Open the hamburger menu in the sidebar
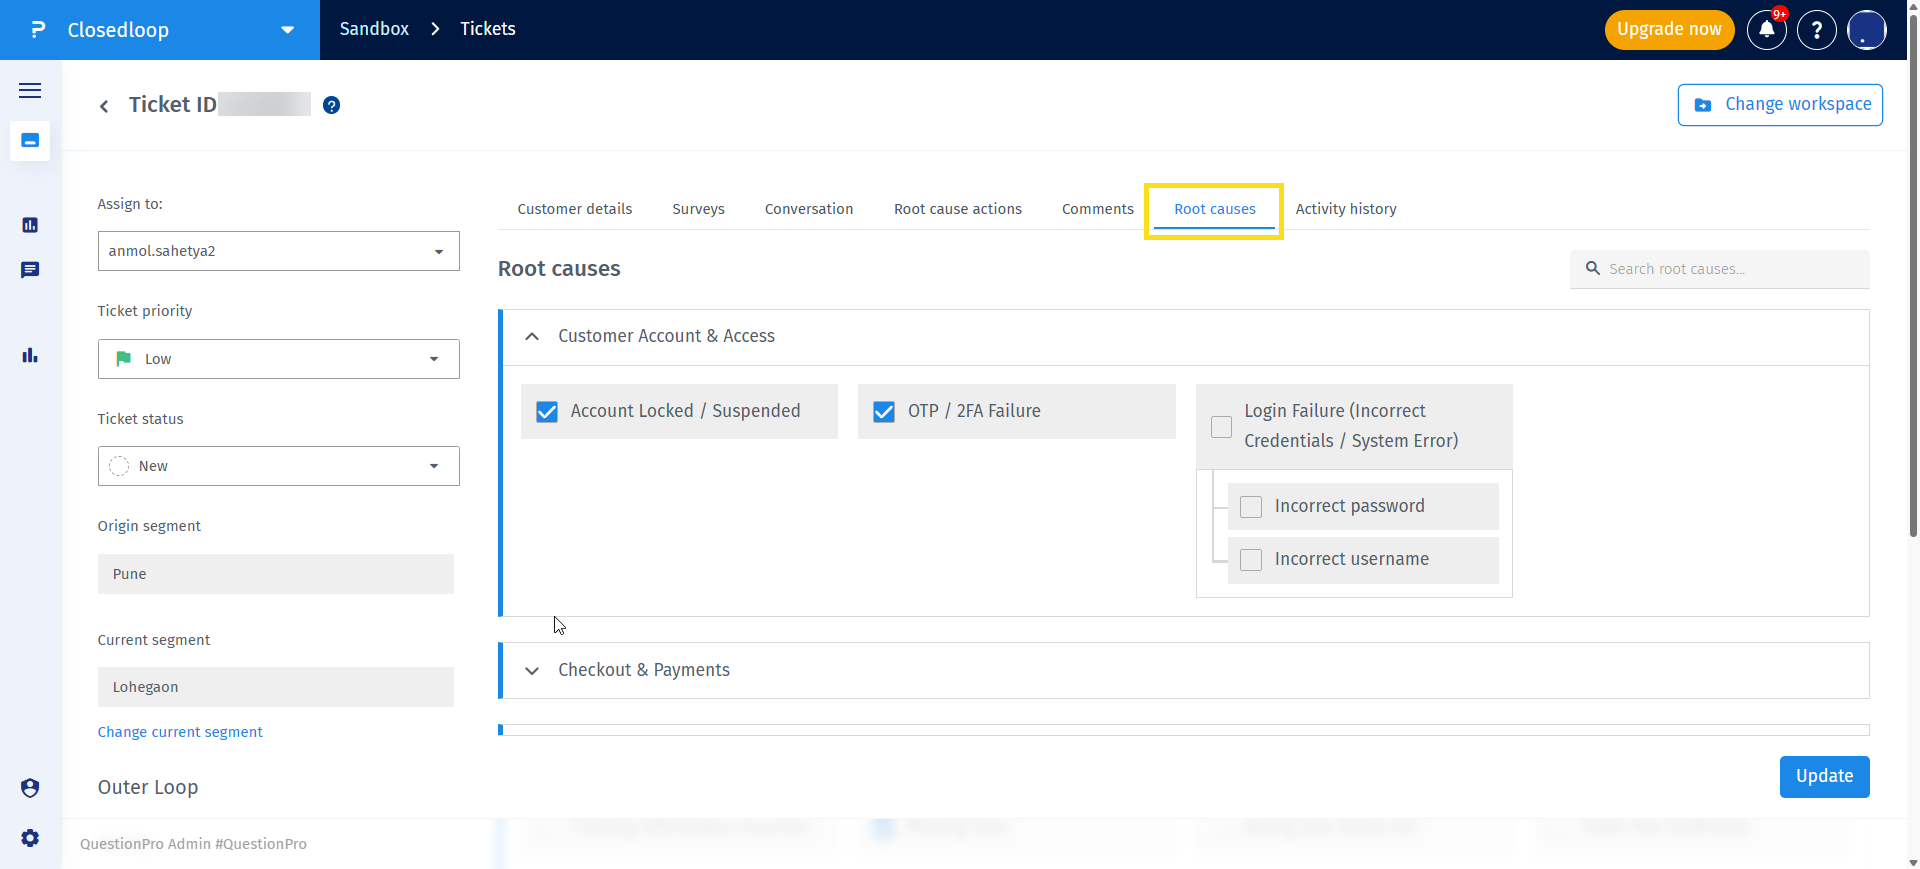Screen dimensions: 1920x869 [x=30, y=91]
